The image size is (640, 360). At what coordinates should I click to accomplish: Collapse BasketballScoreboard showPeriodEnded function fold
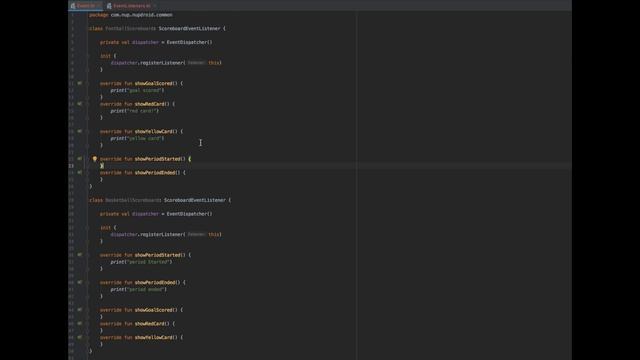coord(88,282)
